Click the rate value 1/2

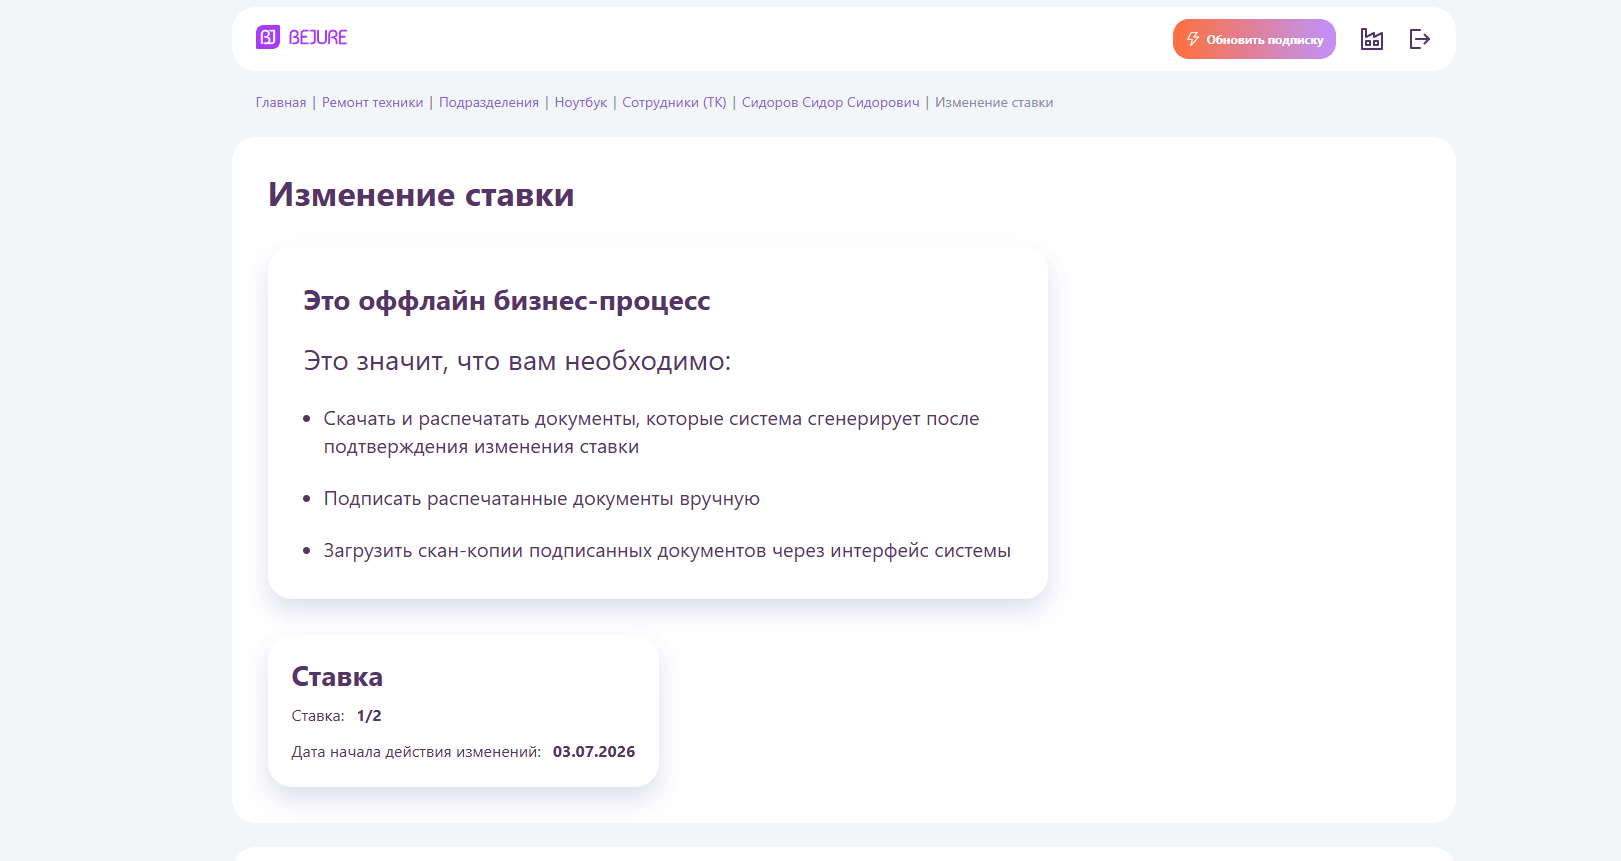[x=369, y=716]
